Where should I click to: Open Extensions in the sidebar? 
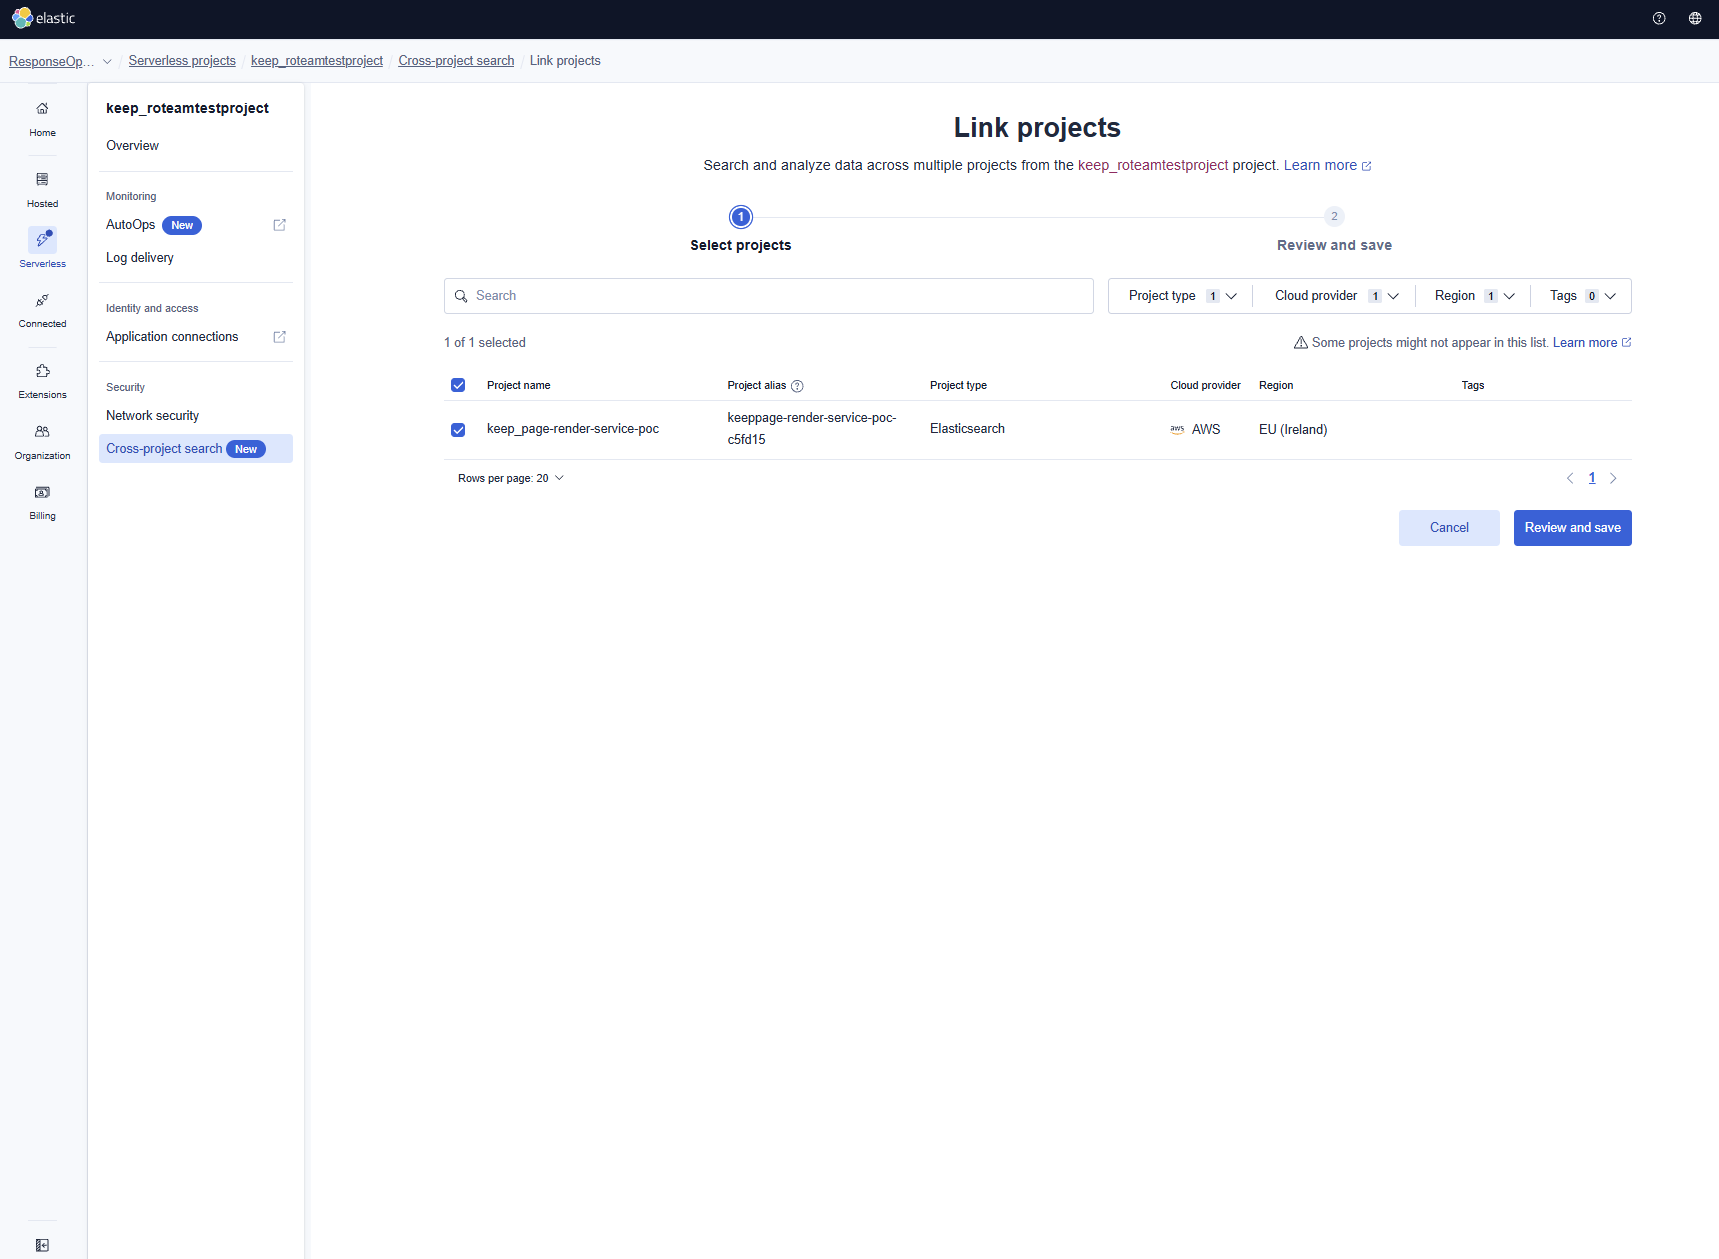click(x=42, y=381)
